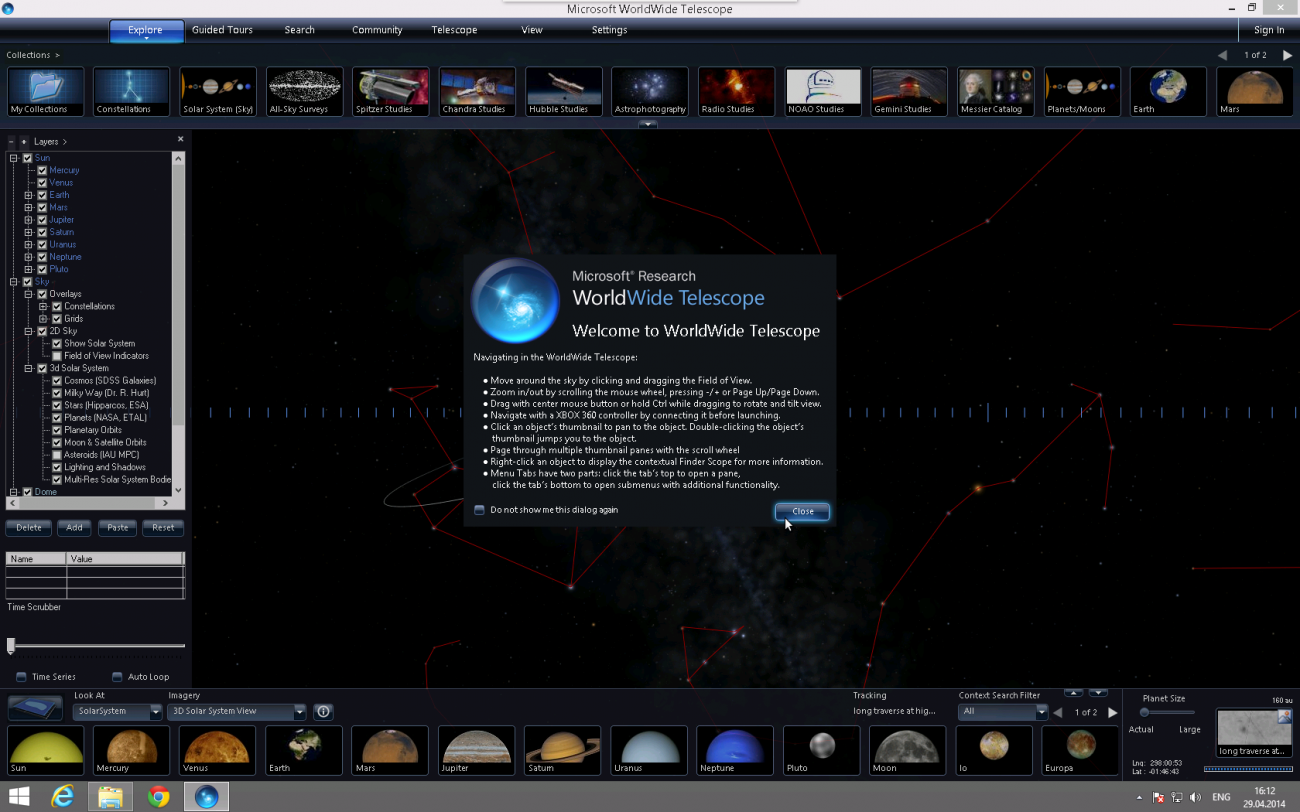Click the Time Scrubber slider handle

tap(11, 646)
